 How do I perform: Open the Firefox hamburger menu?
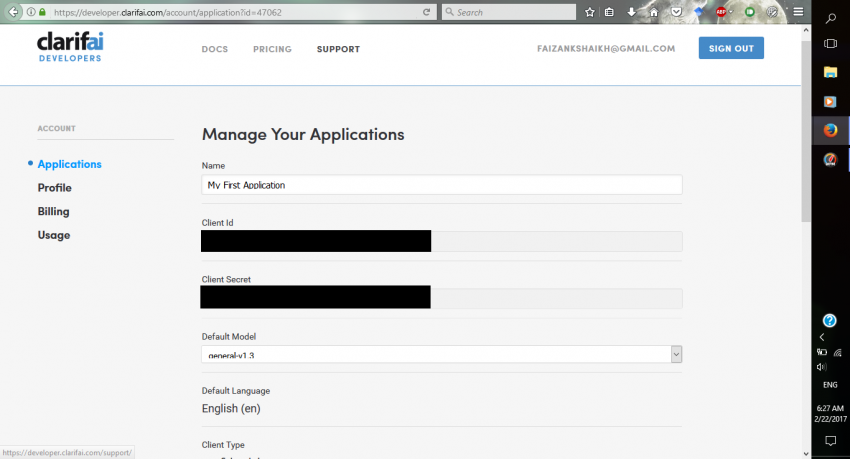coord(797,12)
